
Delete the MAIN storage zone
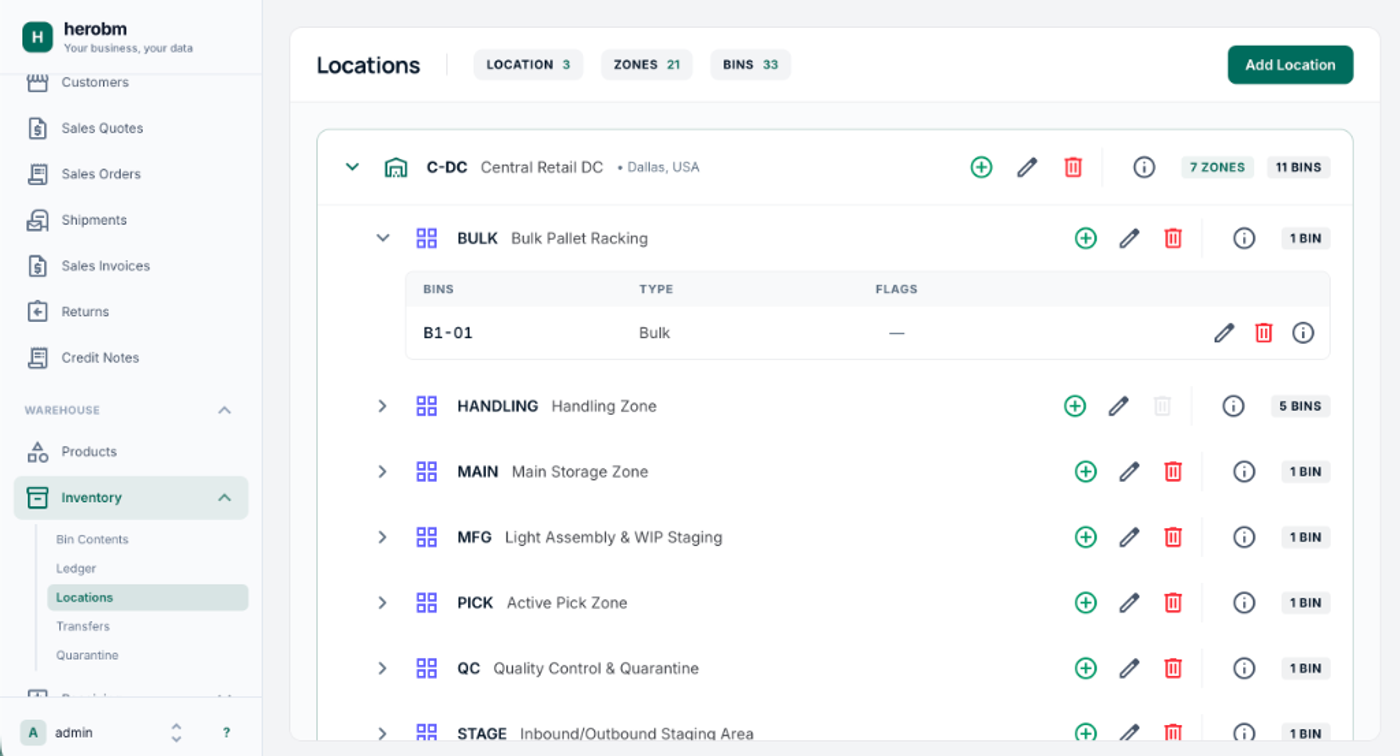coord(1173,472)
